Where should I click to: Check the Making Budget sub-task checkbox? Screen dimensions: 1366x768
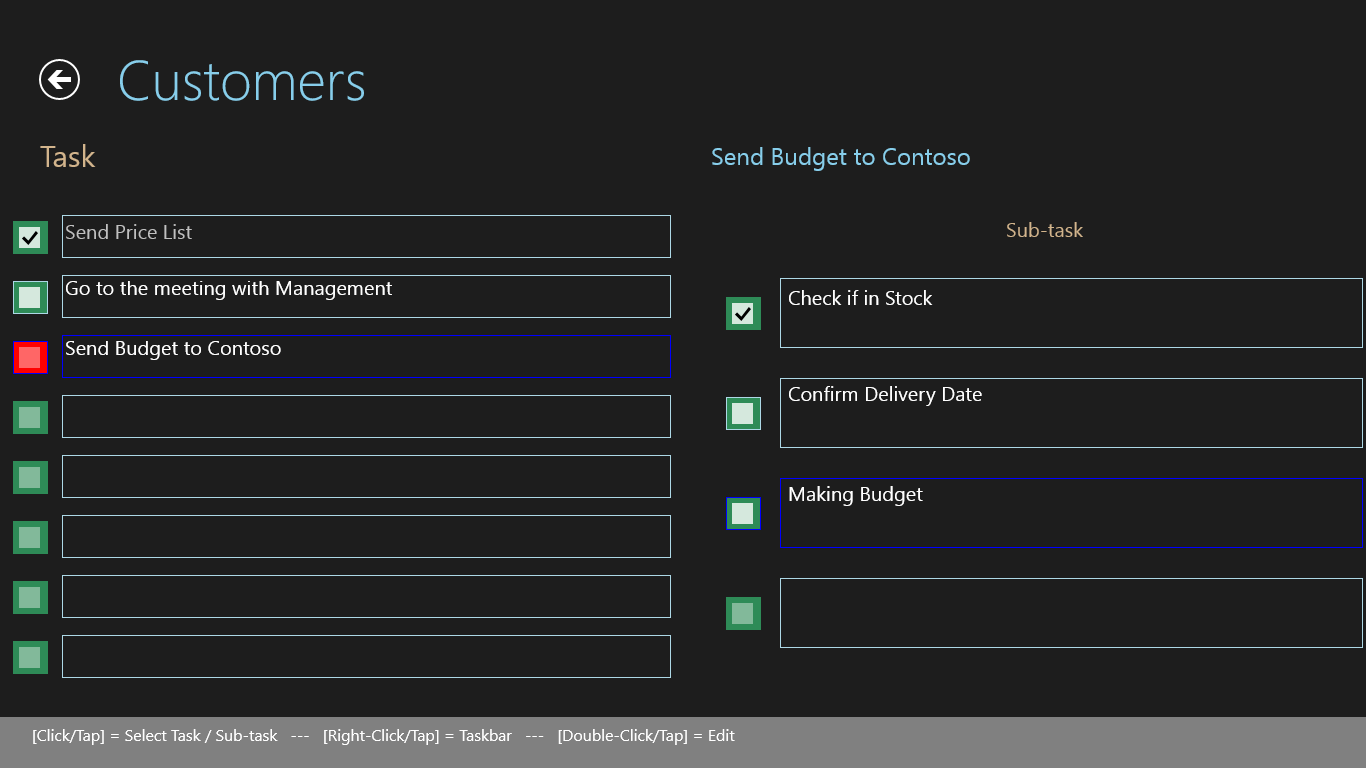tap(743, 514)
